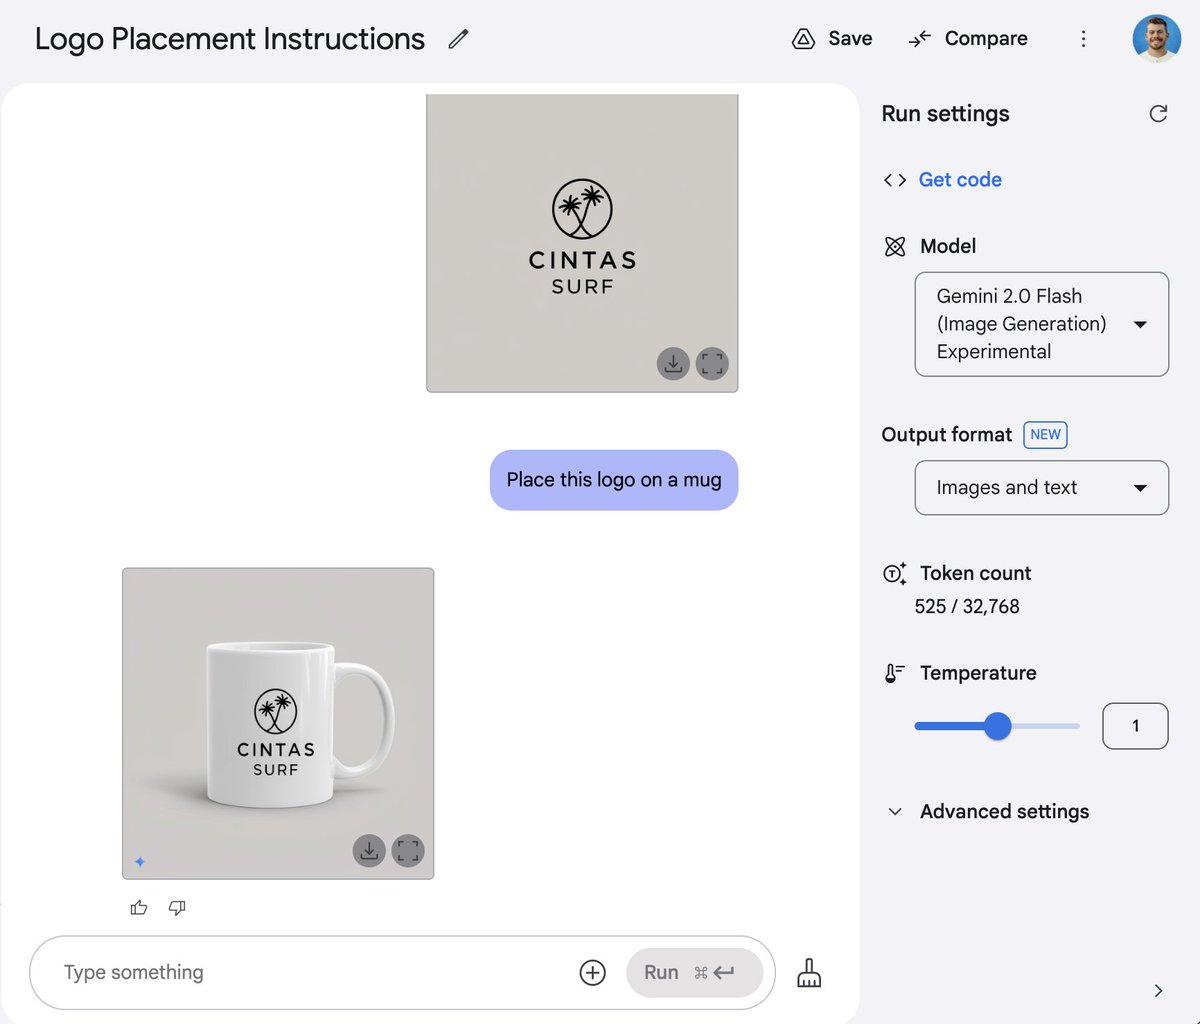Reset run settings with refresh icon

[x=1158, y=114]
